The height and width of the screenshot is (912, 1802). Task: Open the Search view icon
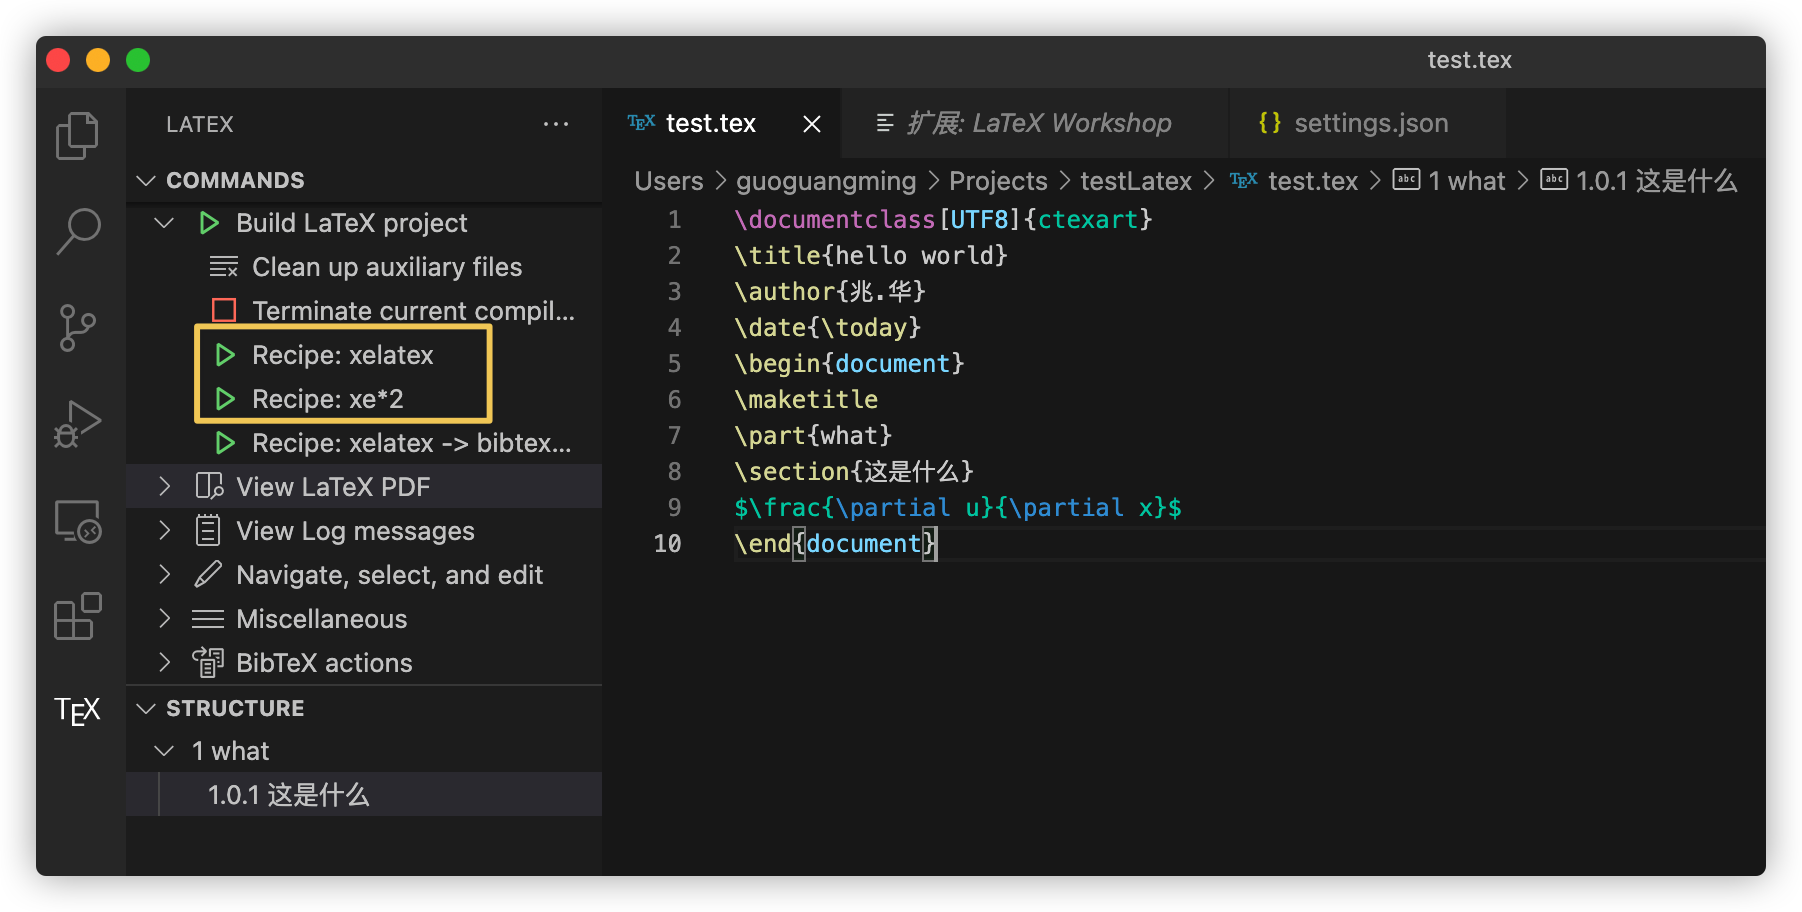[77, 231]
